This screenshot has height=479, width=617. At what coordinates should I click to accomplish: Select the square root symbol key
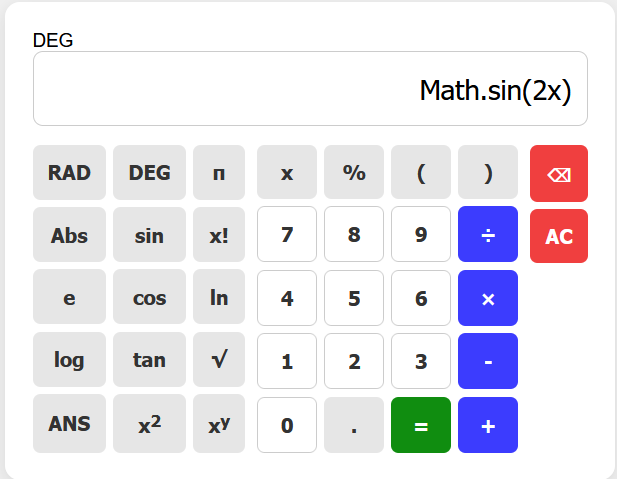(219, 359)
